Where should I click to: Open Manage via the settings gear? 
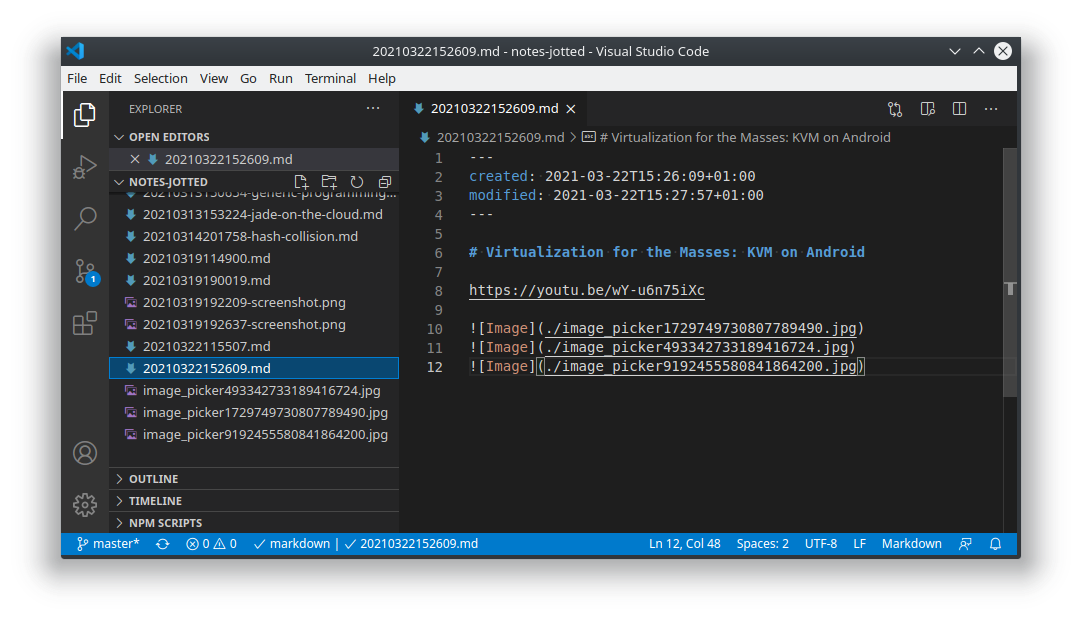[85, 505]
